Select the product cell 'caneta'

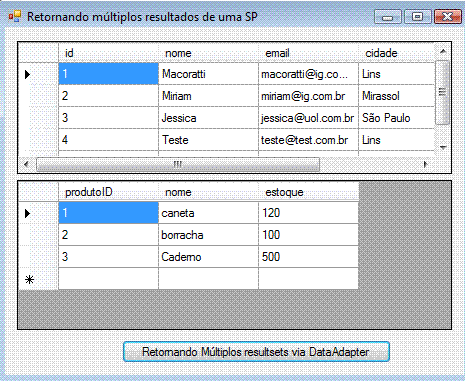208,213
